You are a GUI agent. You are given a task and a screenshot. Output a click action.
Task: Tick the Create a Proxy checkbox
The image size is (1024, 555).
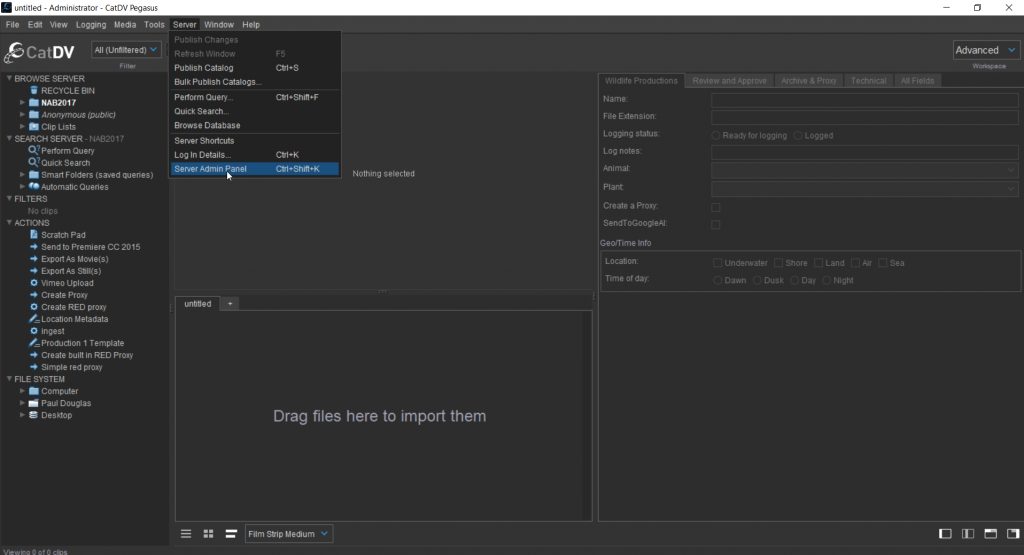click(x=716, y=208)
